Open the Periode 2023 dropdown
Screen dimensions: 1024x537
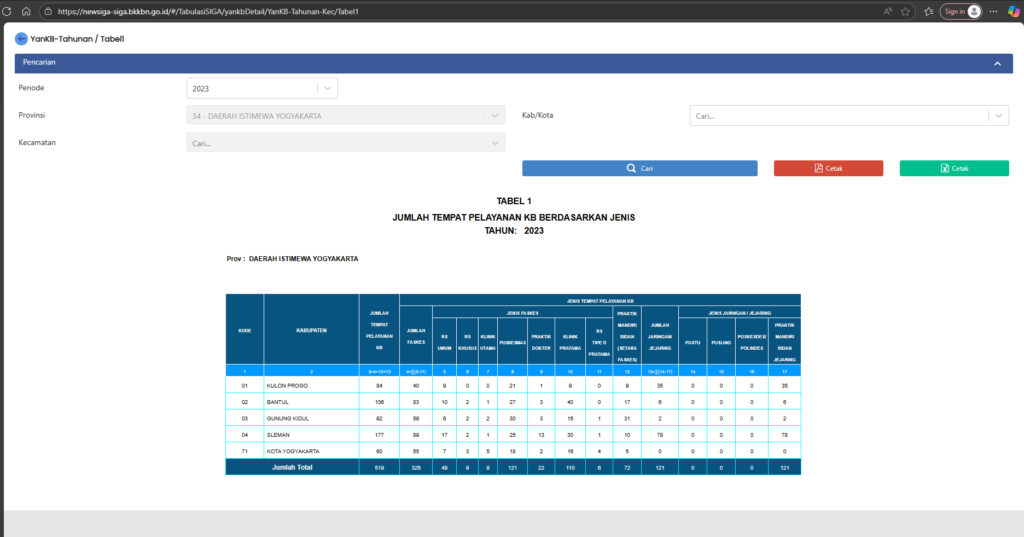click(x=262, y=88)
